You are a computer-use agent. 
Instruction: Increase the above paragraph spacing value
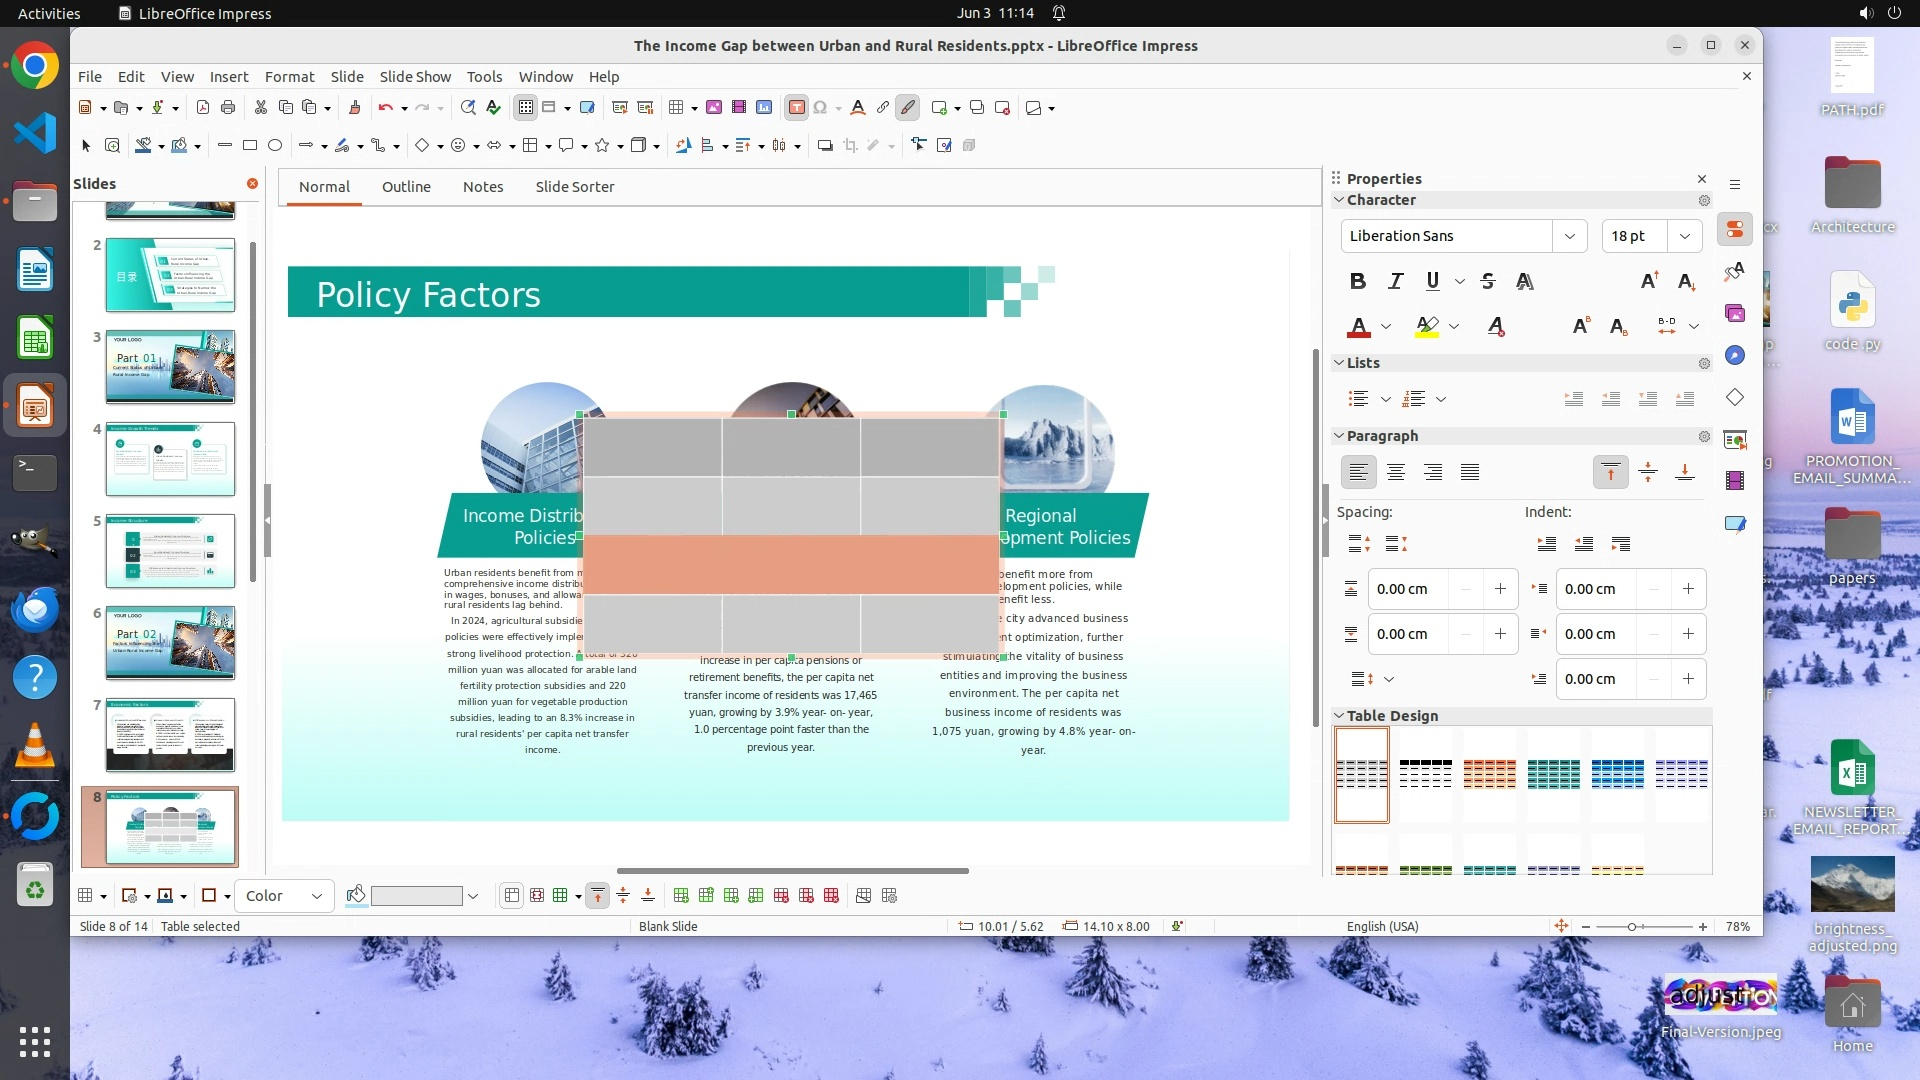coord(1500,589)
